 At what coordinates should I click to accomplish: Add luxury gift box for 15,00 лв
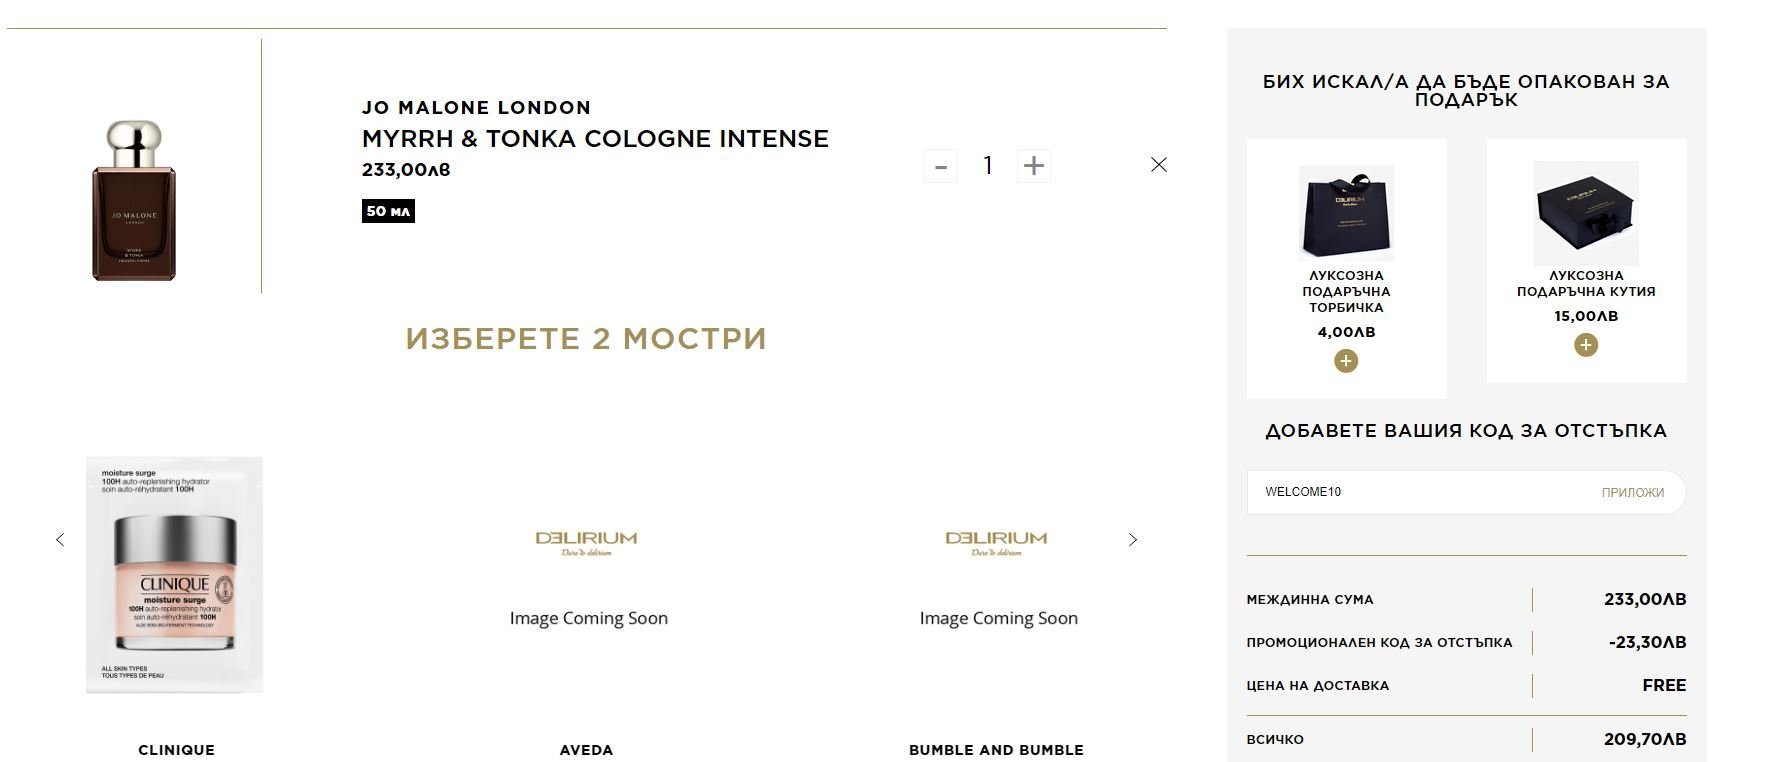(1585, 345)
